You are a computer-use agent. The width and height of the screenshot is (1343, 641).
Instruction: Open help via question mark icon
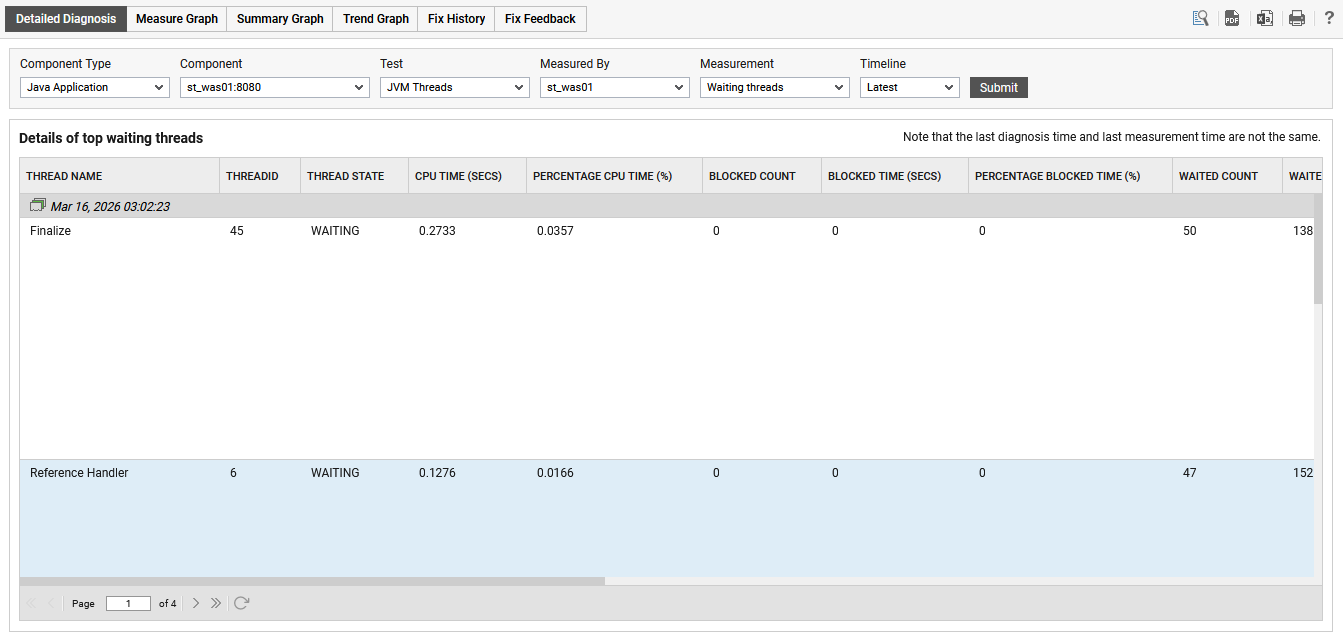(1329, 18)
